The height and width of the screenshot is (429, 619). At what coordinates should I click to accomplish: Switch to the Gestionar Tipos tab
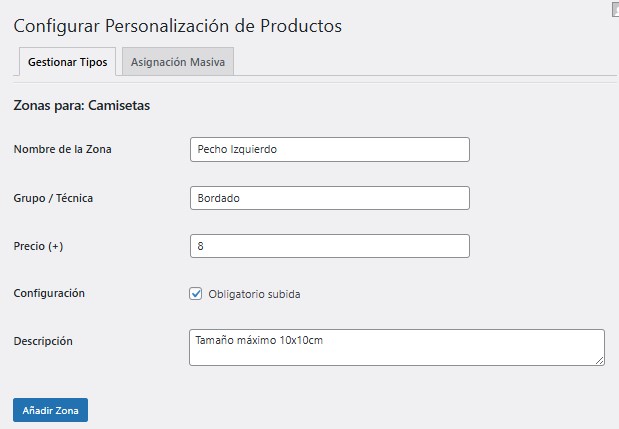[68, 62]
